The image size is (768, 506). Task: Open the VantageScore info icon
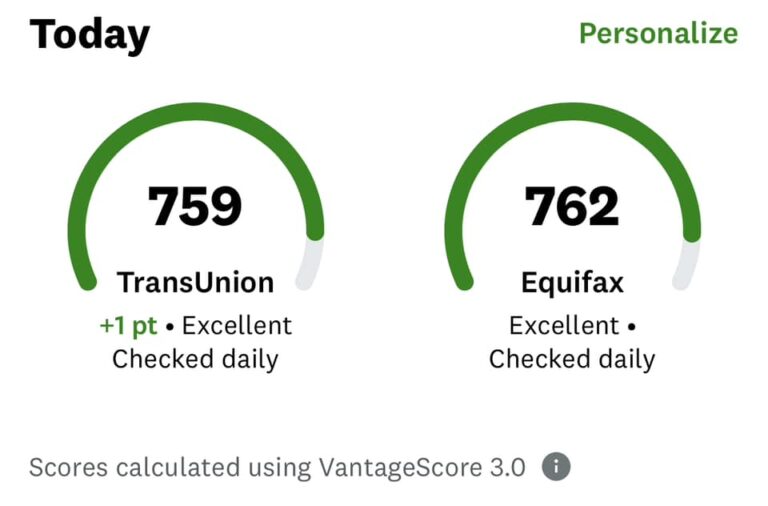pyautogui.click(x=556, y=467)
